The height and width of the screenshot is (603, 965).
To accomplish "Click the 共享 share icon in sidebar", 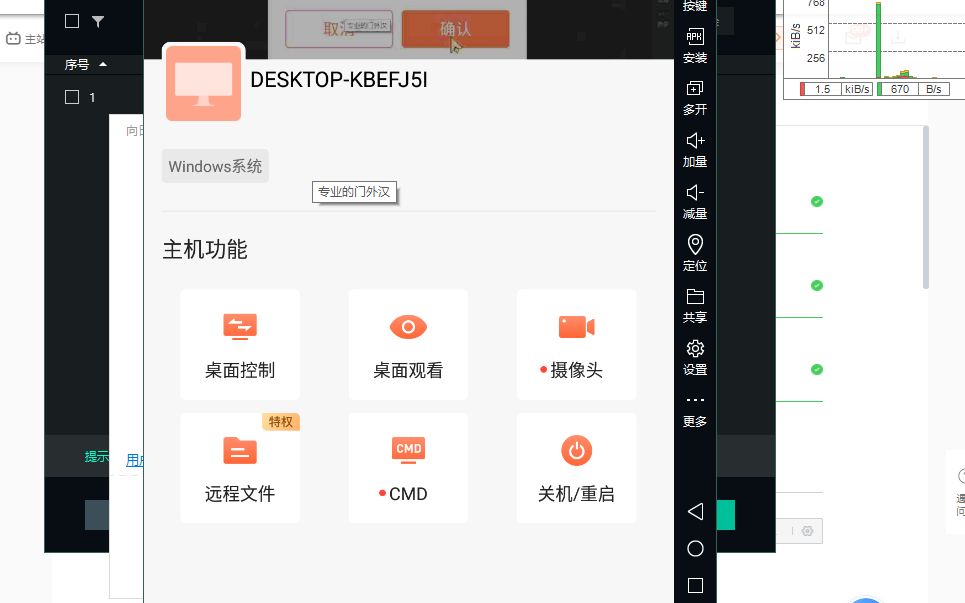I will [694, 304].
